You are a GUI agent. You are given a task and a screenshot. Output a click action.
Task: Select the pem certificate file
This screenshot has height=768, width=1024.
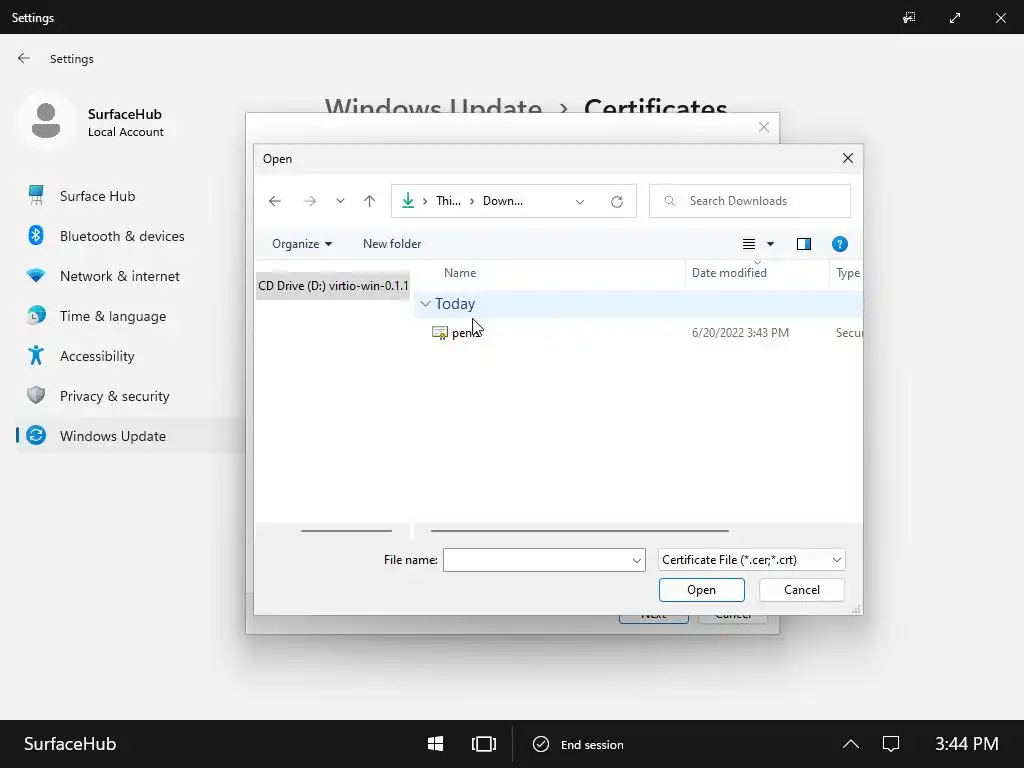[x=466, y=333]
